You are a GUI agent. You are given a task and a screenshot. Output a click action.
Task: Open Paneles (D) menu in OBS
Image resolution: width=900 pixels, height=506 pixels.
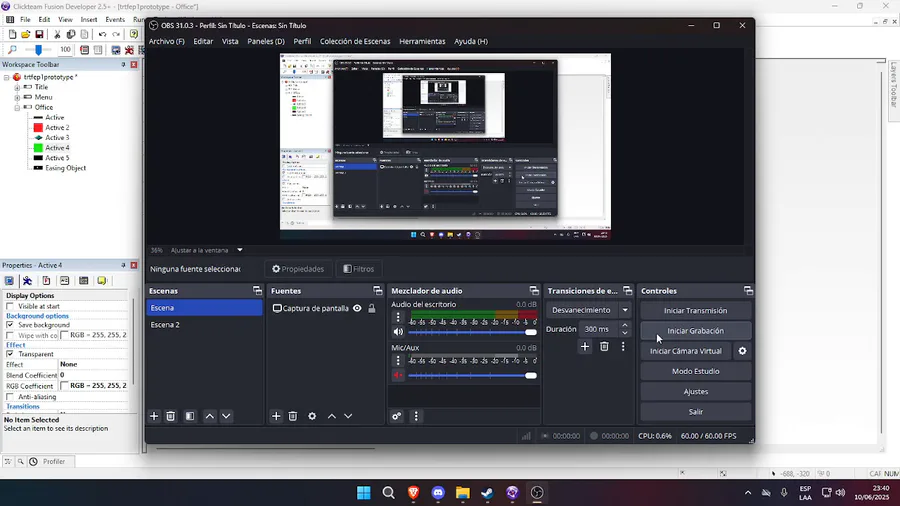[266, 41]
